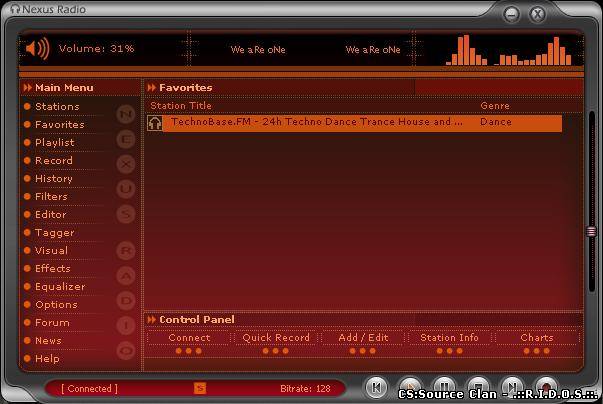Collapse the Favorites panel header arrows
This screenshot has width=603, height=404.
coord(152,88)
